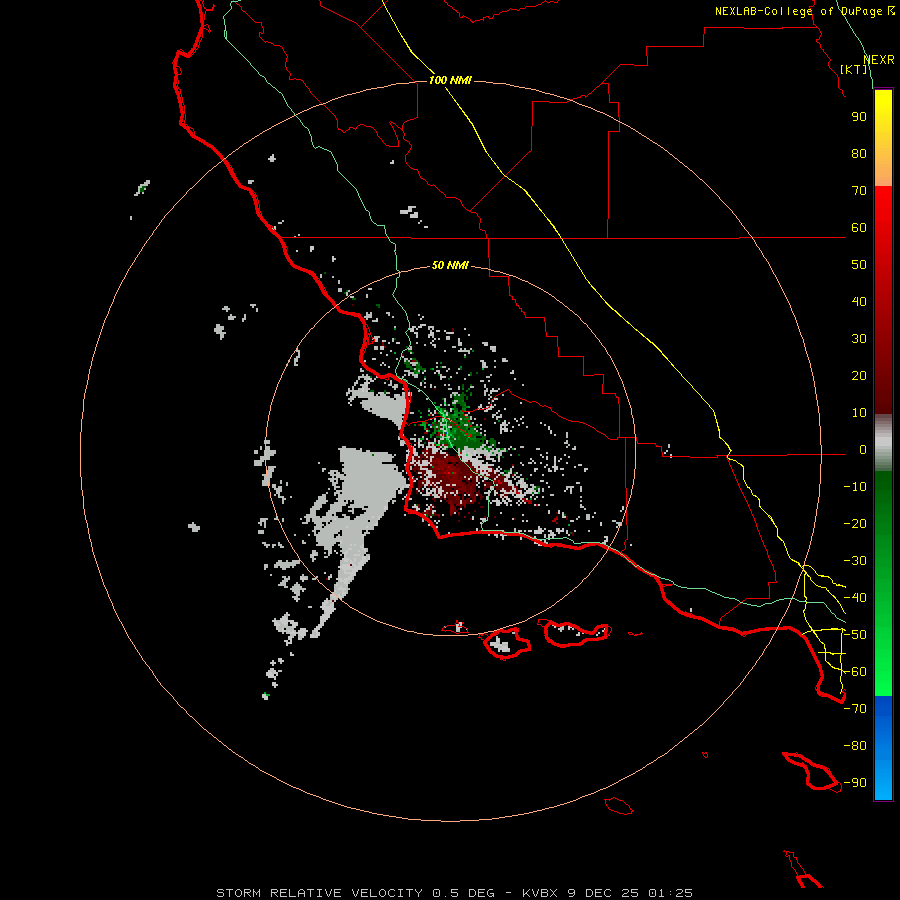
Task: Pick the yellow-orange top segment of the color bar
Action: (x=883, y=138)
